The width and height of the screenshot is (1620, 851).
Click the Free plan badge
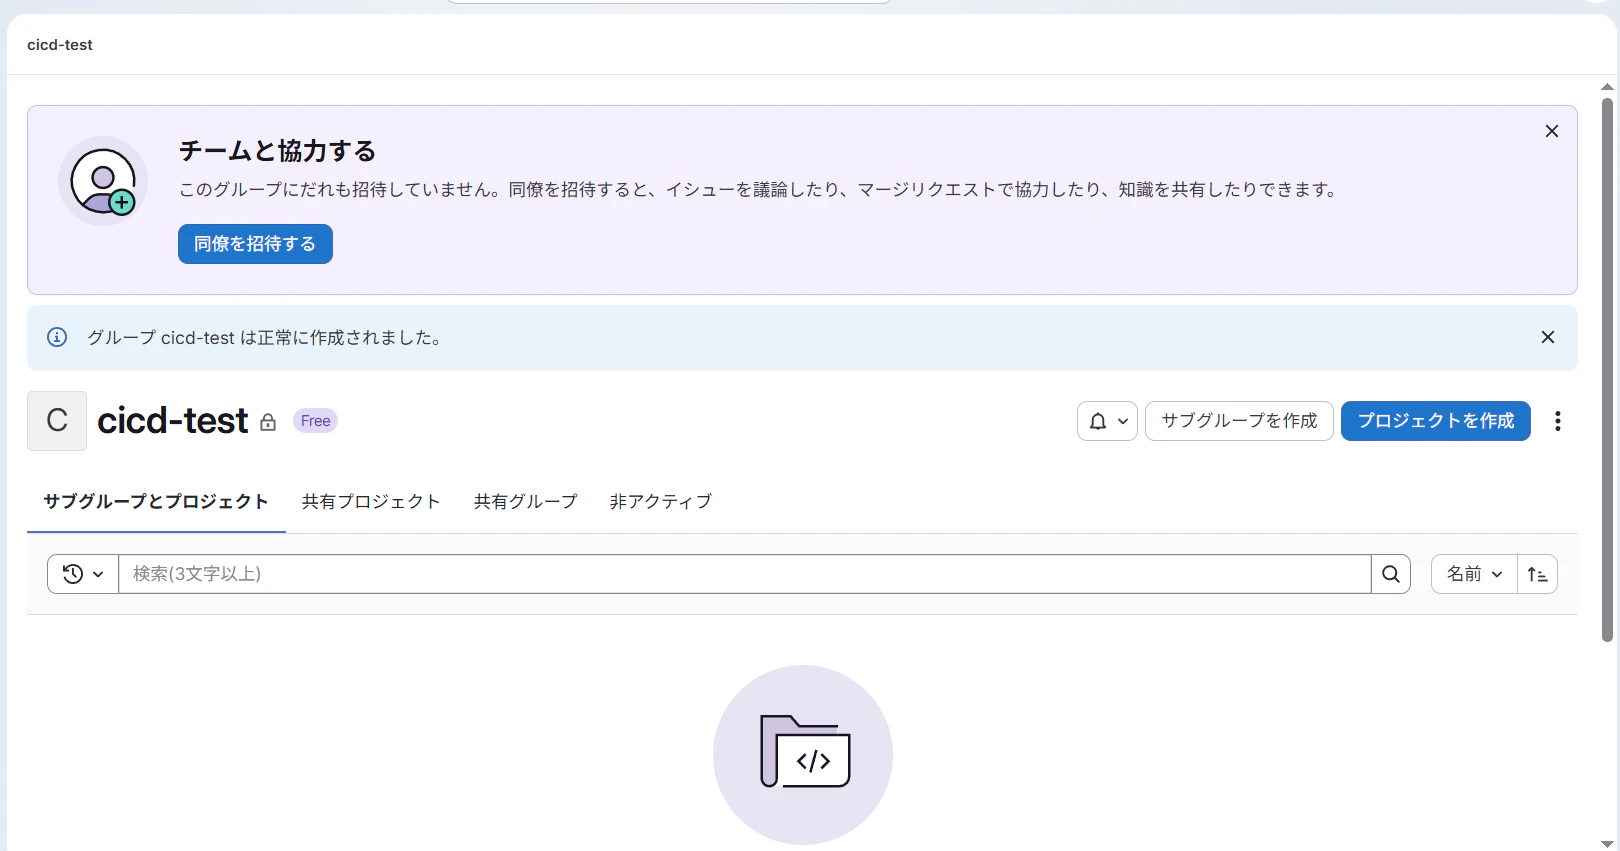click(x=315, y=421)
